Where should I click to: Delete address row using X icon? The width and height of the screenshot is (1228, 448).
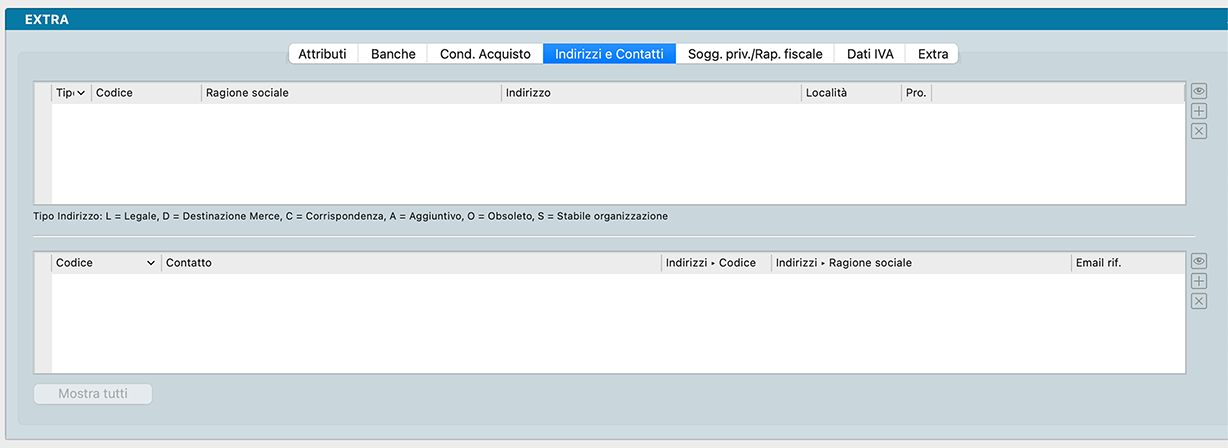click(1199, 131)
